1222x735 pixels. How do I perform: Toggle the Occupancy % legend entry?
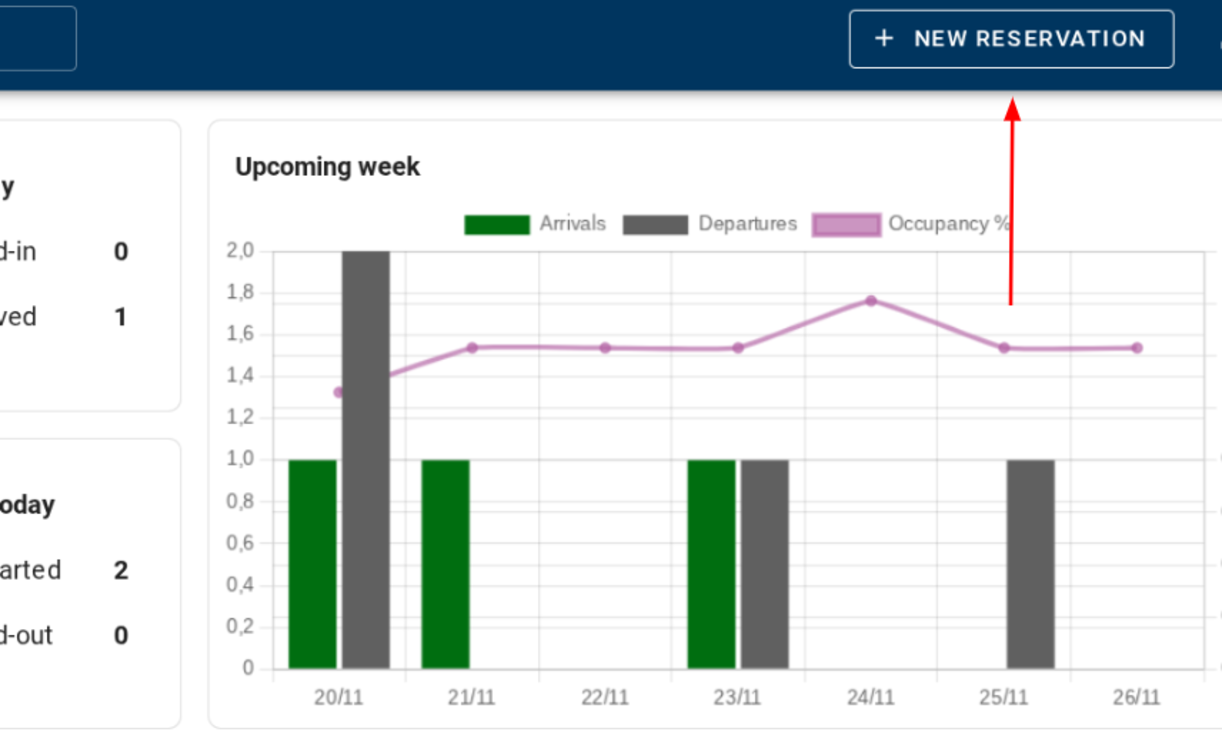tap(948, 224)
